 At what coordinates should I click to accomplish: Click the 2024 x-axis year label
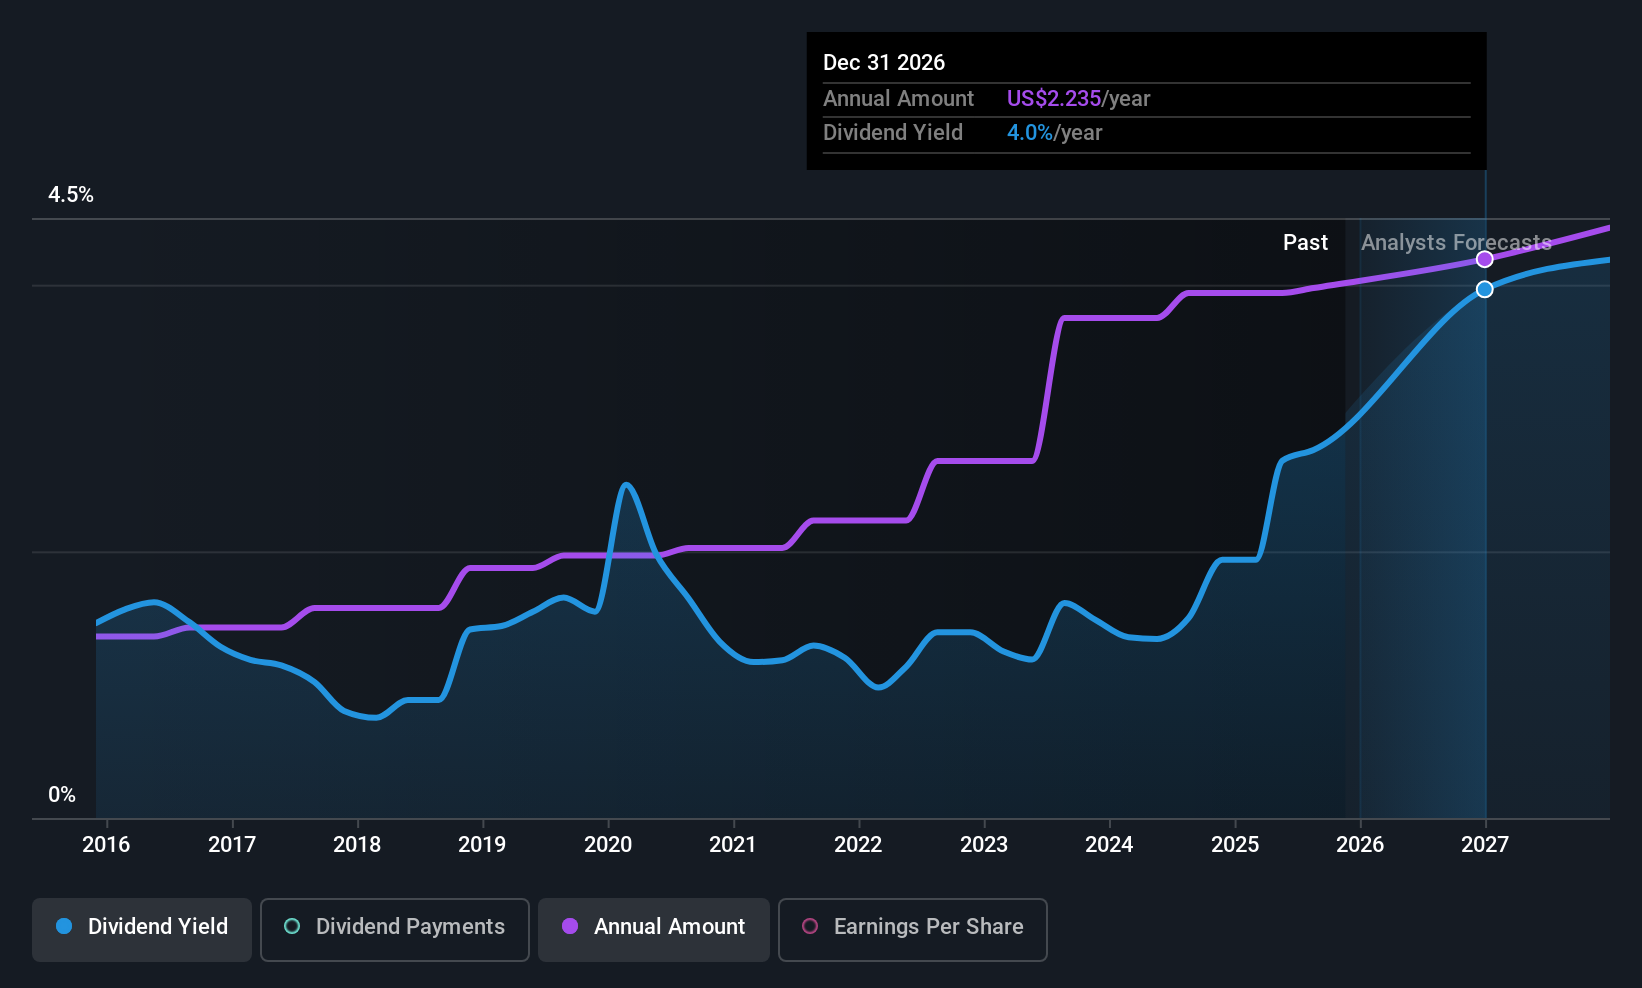1109,845
